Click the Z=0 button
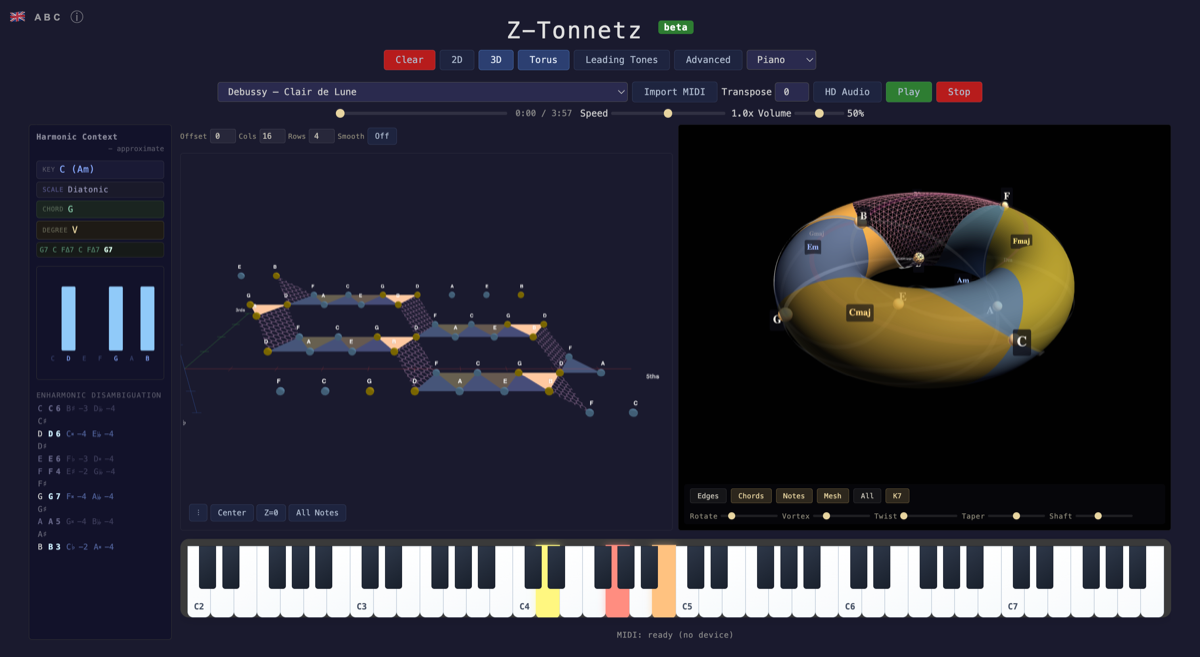Screen dimensions: 1200x657 (x=271, y=513)
